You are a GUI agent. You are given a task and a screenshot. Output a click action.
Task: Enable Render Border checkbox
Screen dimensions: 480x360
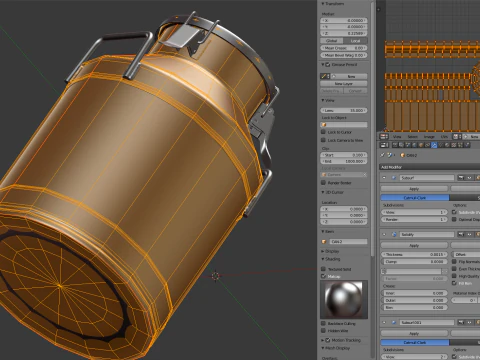pyautogui.click(x=323, y=183)
